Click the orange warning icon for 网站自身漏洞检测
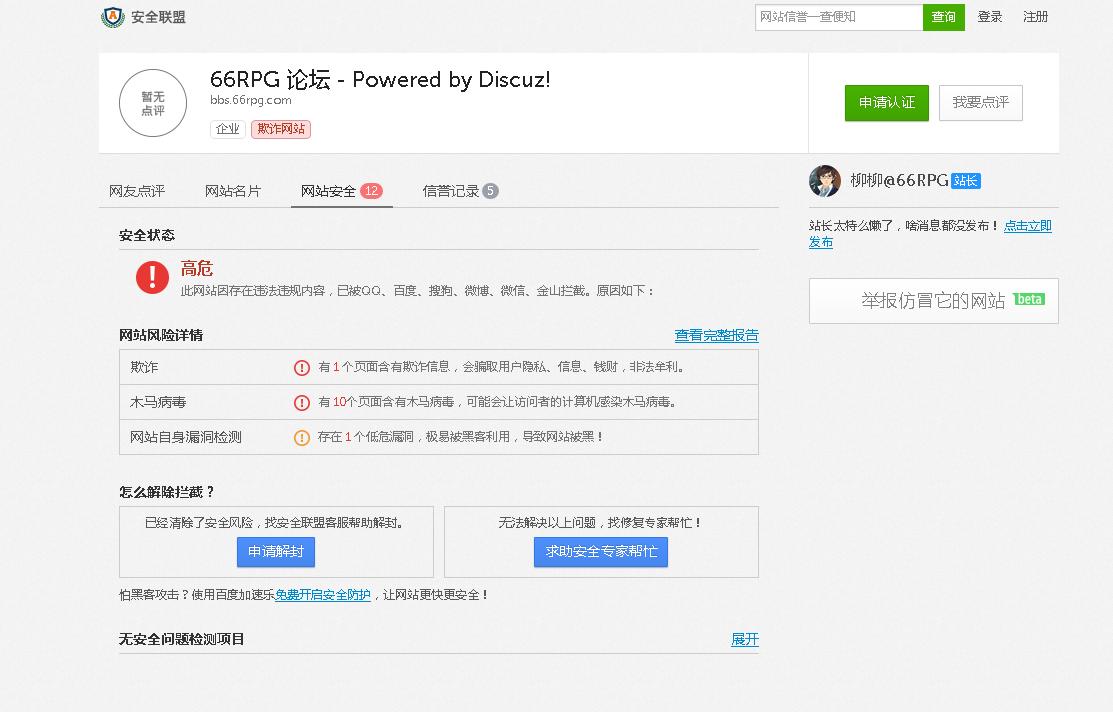The image size is (1113, 712). [302, 437]
